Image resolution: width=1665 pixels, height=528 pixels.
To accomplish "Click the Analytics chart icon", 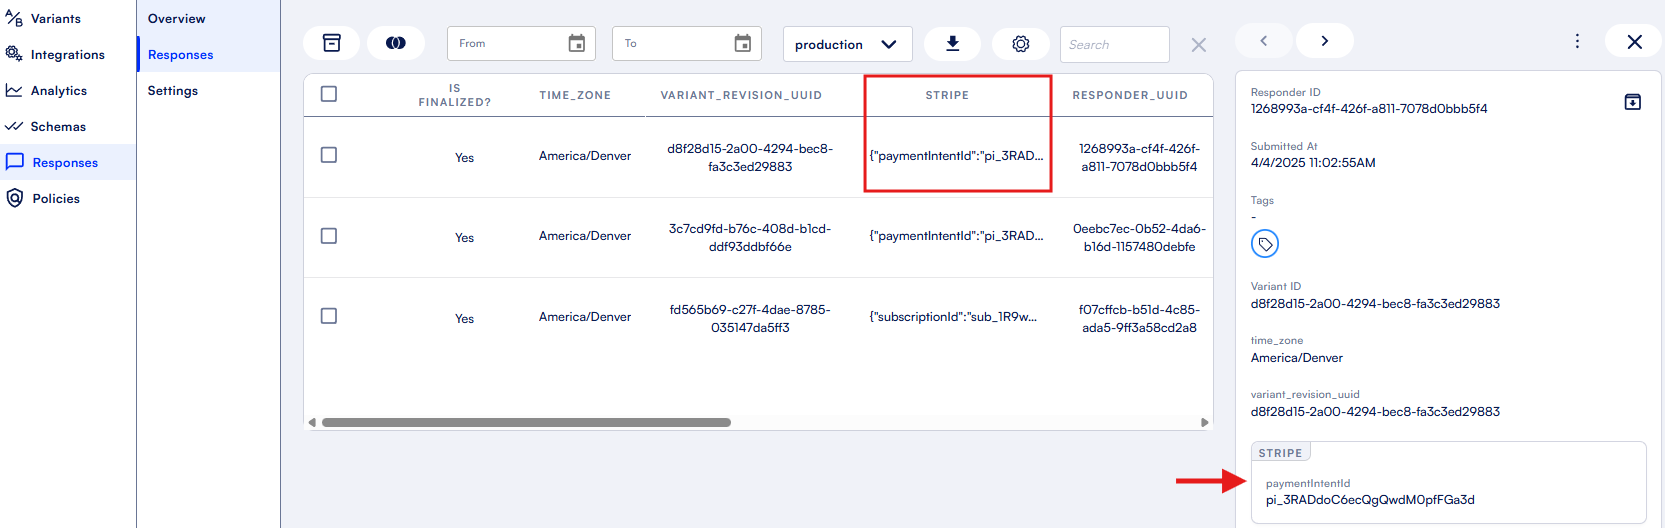I will click(14, 90).
